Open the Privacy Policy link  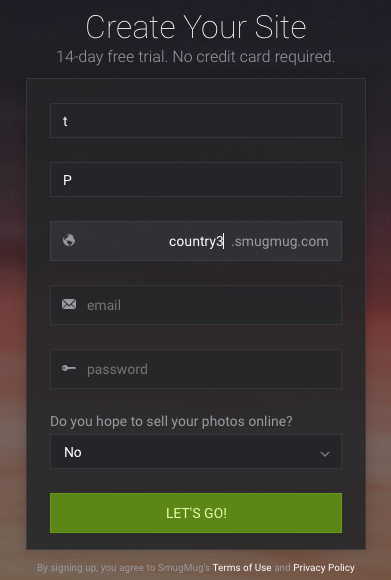coord(324,567)
